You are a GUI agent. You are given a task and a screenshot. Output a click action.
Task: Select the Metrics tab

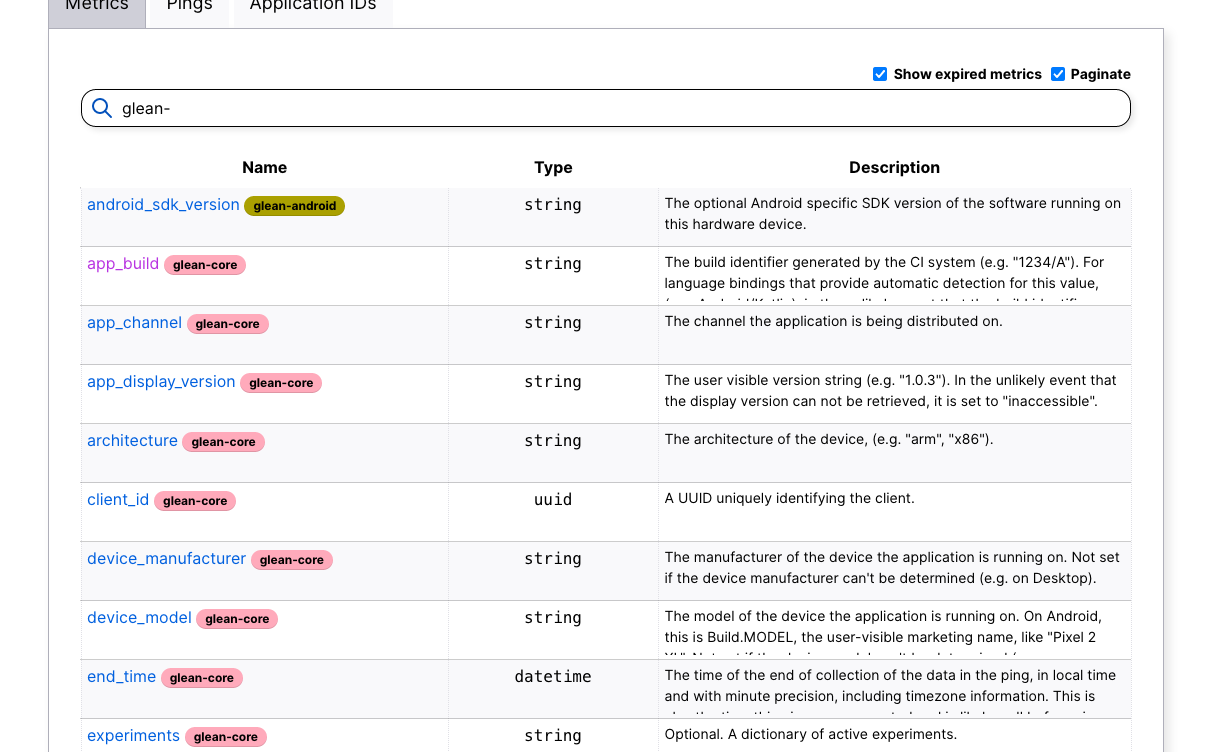point(97,6)
